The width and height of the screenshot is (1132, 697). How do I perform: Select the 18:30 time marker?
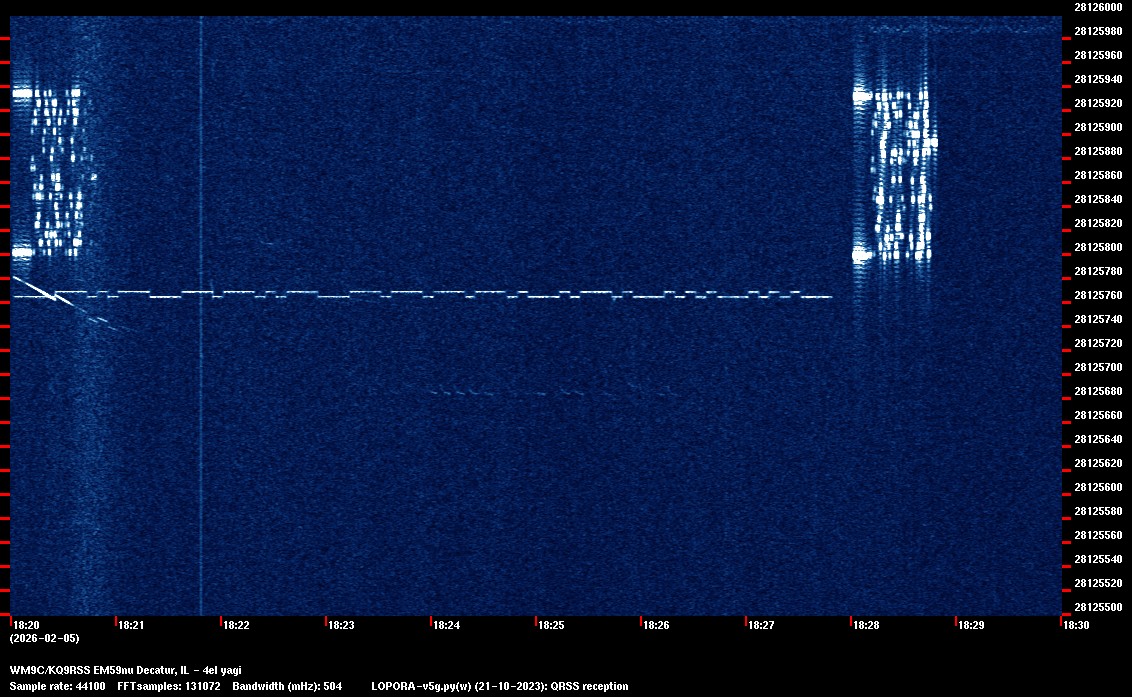tap(1076, 626)
